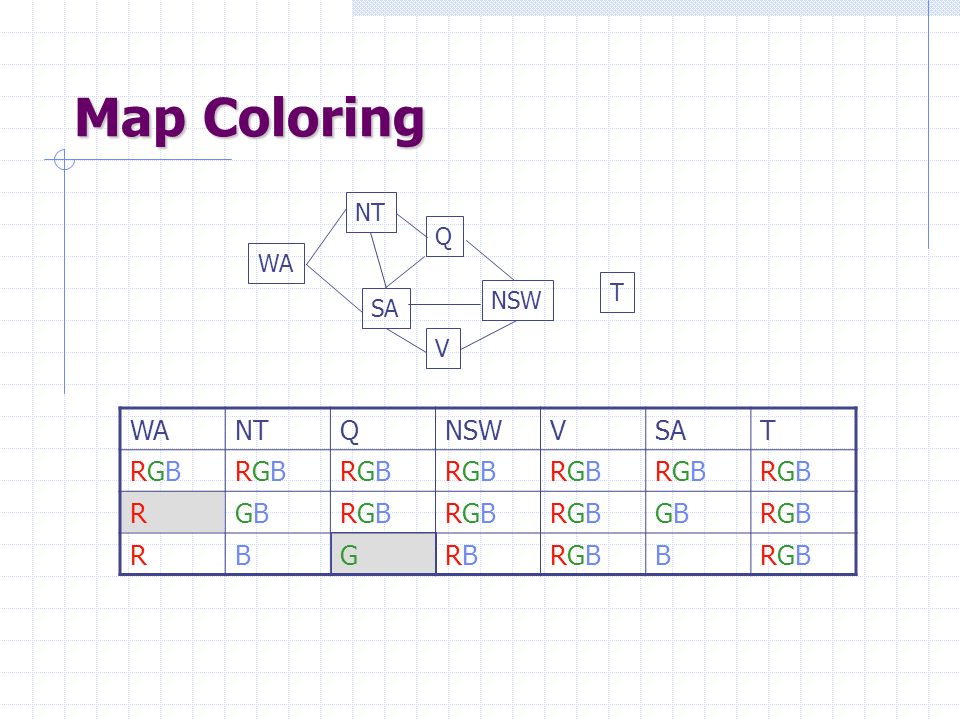Click the gray-shaded R cell in WA column
This screenshot has width=960, height=720.
coord(173,512)
